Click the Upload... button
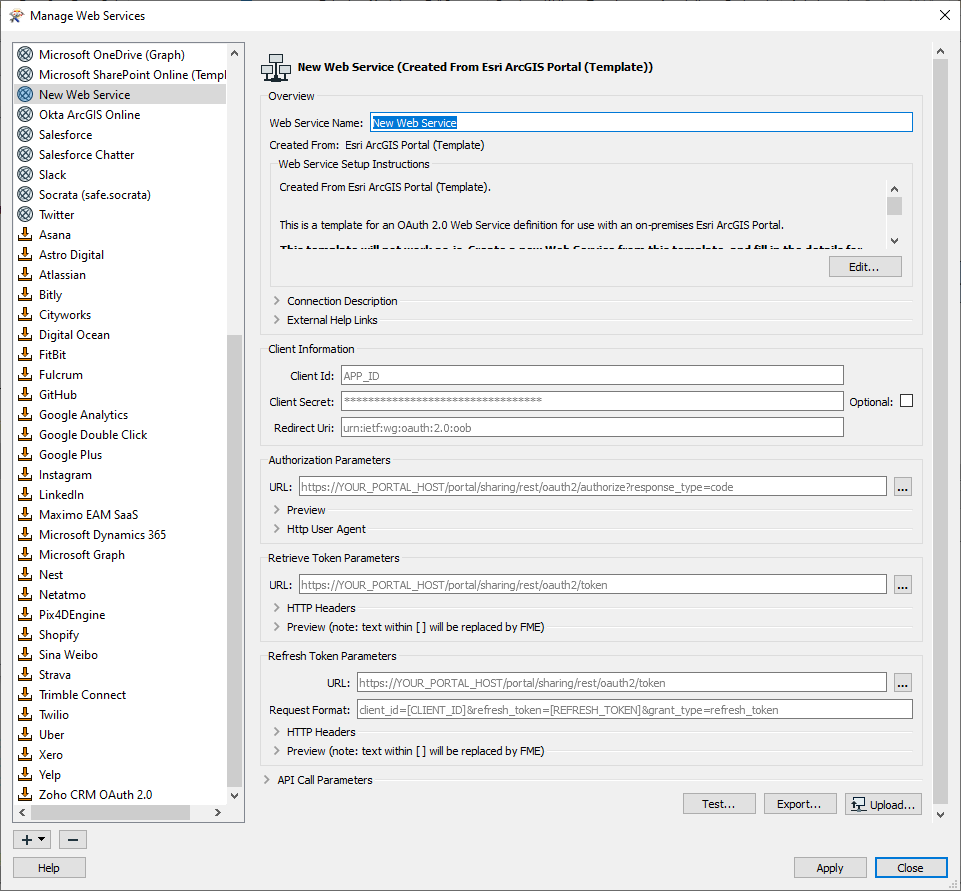The image size is (961, 891). click(x=883, y=804)
